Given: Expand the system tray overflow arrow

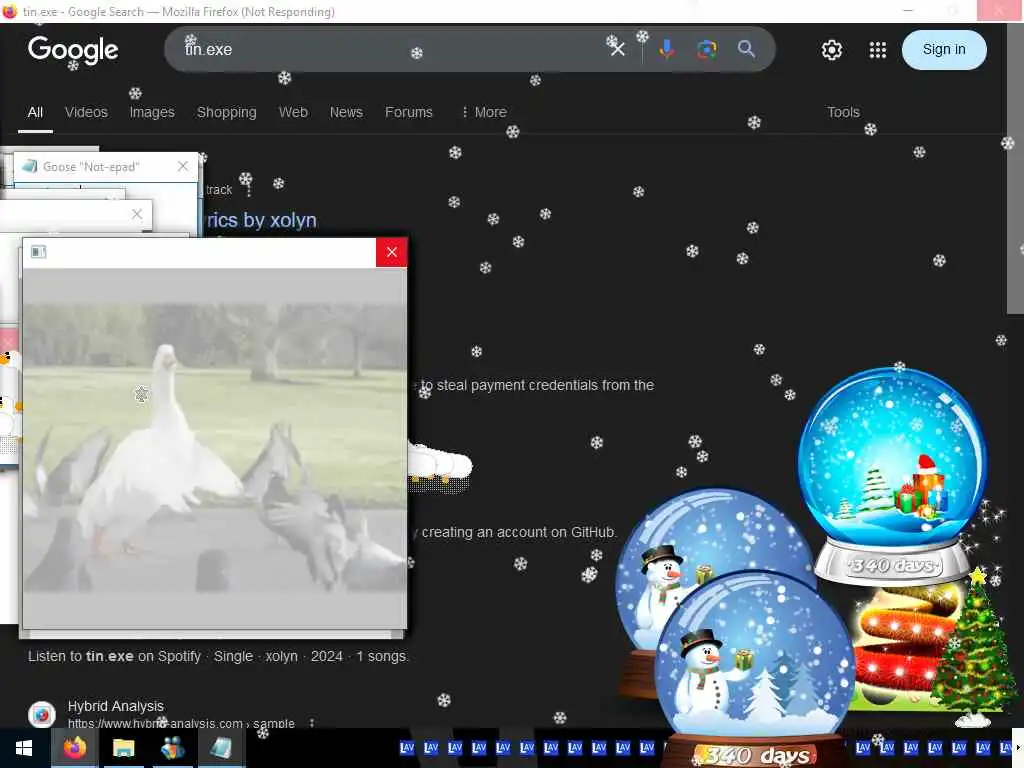Looking at the screenshot, I should coord(1017,748).
